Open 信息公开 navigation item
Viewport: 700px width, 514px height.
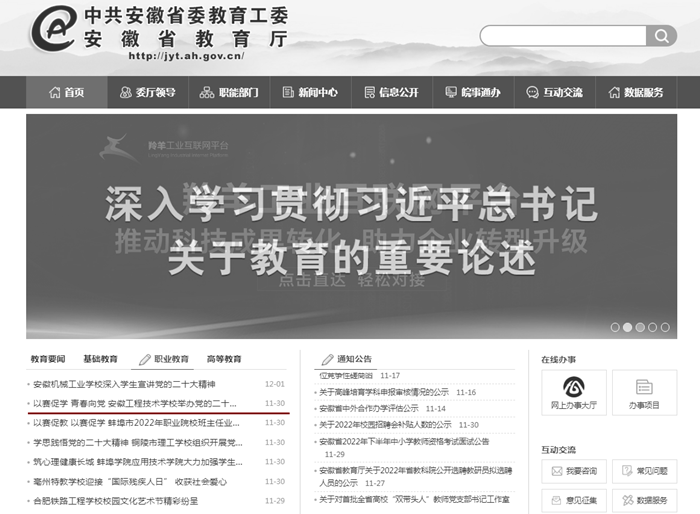click(x=391, y=93)
